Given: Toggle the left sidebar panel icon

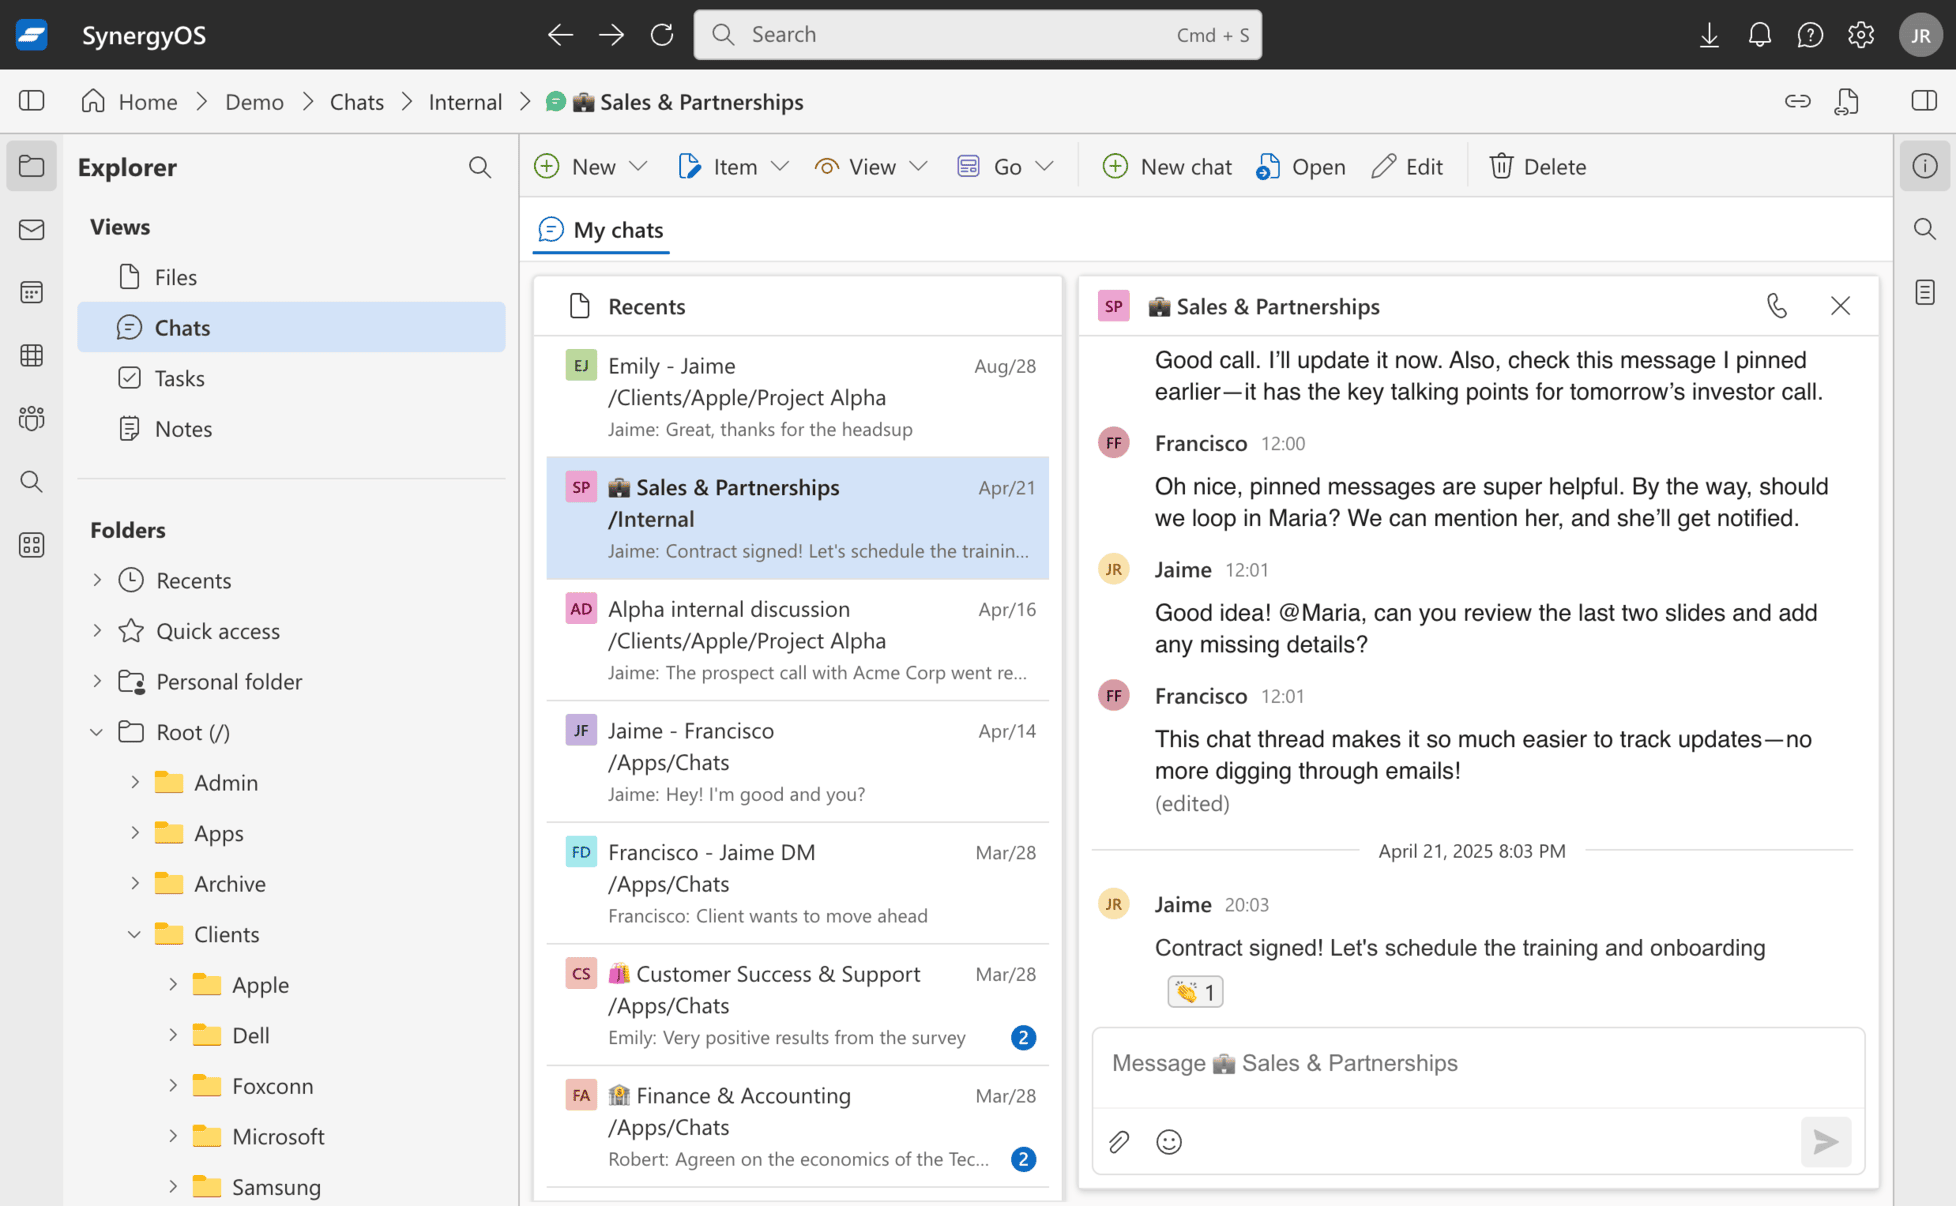Looking at the screenshot, I should pyautogui.click(x=32, y=101).
